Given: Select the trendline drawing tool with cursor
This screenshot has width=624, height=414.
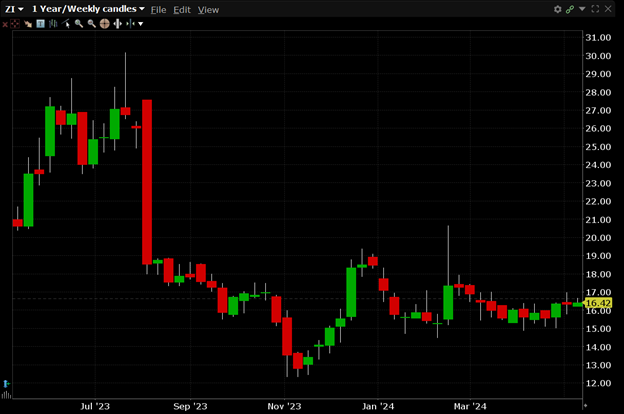Looking at the screenshot, I should (x=66, y=24).
